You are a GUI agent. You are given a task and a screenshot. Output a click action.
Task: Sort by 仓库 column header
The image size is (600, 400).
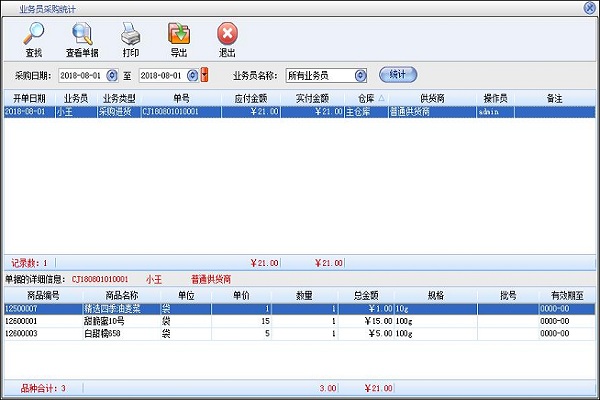[x=364, y=99]
